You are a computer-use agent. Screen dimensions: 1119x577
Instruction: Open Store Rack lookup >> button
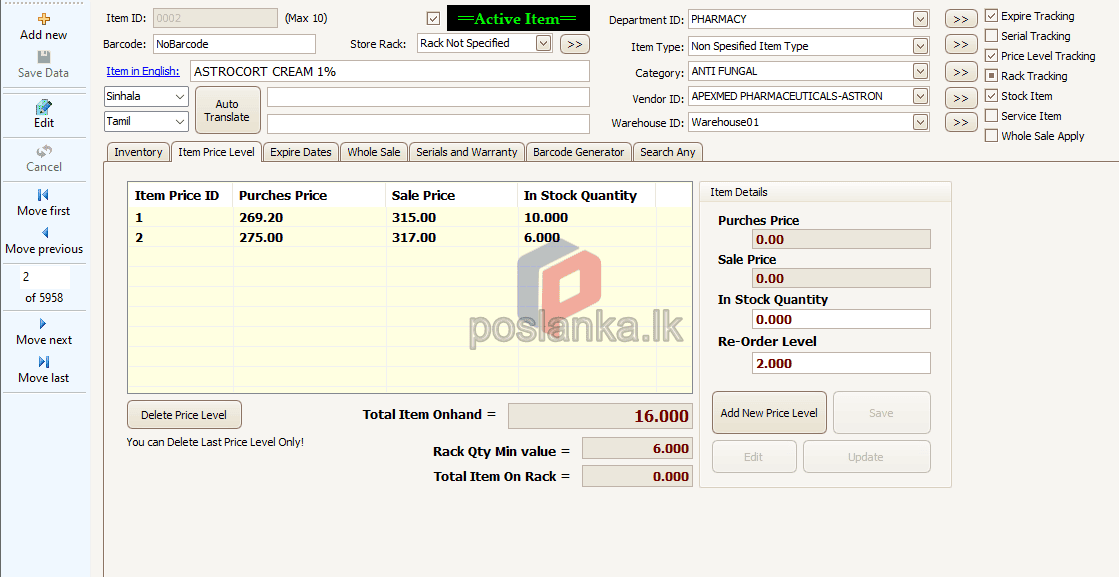[574, 44]
